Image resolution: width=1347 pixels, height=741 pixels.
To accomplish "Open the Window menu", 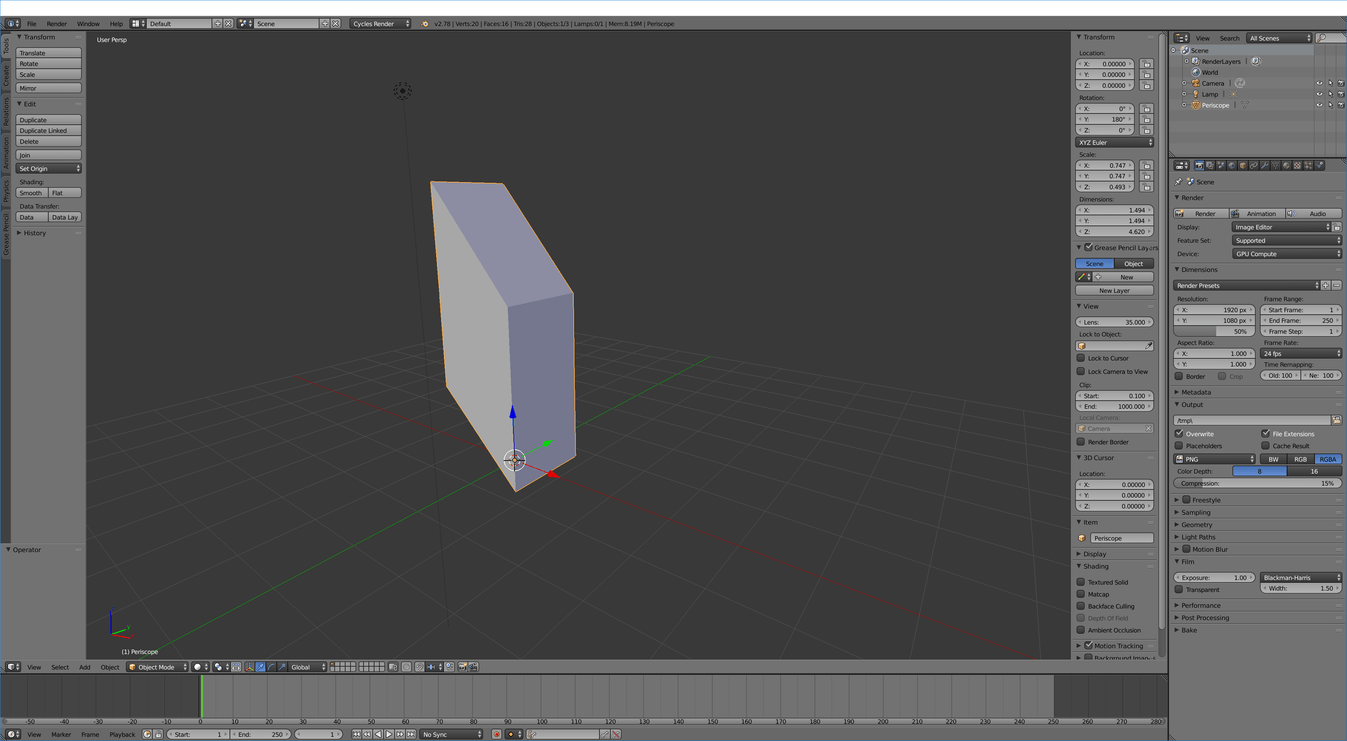I will [88, 24].
